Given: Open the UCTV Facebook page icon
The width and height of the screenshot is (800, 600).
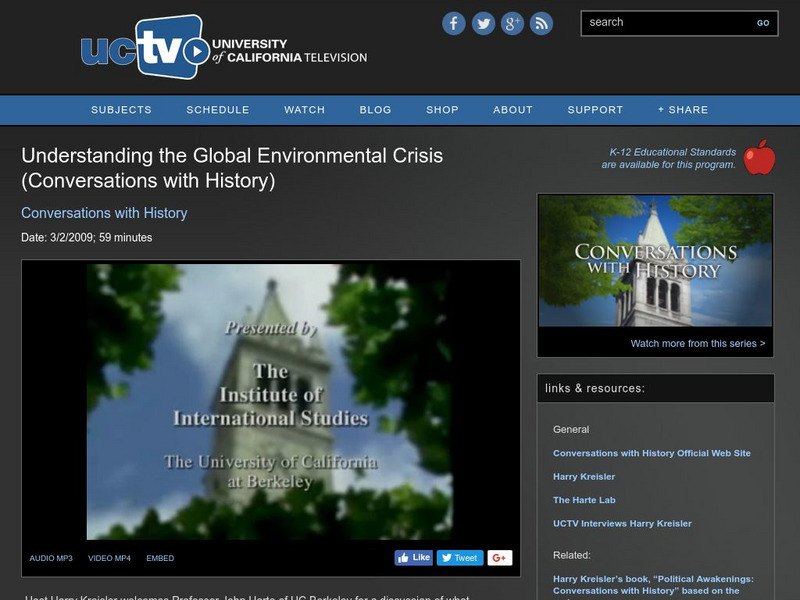Looking at the screenshot, I should (x=454, y=23).
